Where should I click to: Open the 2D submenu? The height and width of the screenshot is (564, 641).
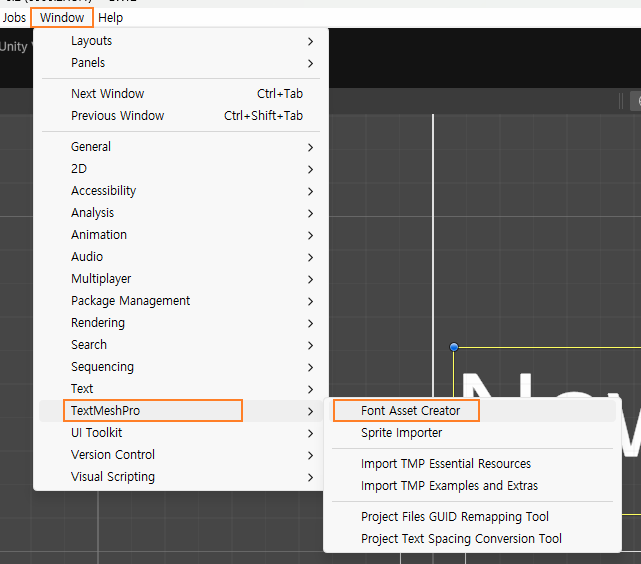pyautogui.click(x=180, y=169)
